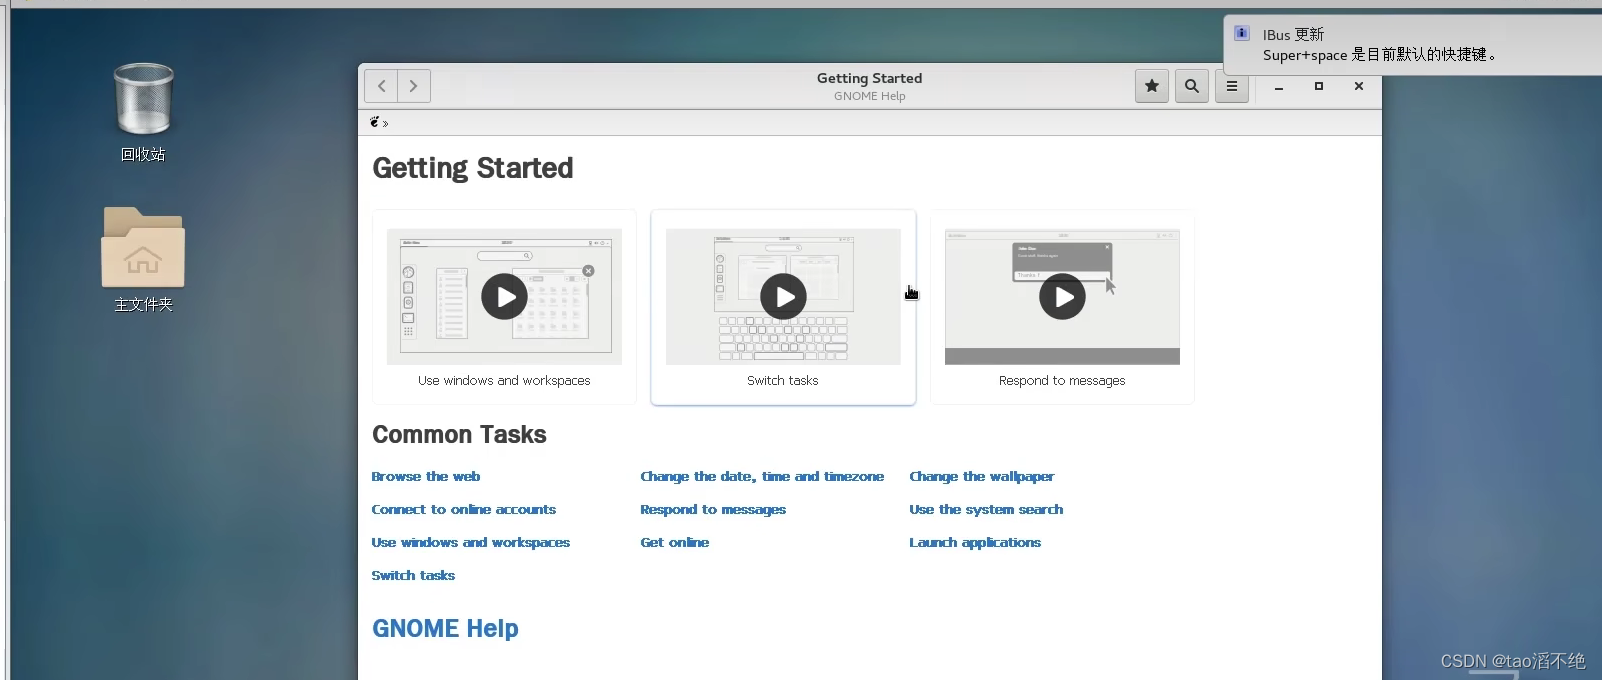Image resolution: width=1602 pixels, height=680 pixels.
Task: Open Change the wallpaper link
Action: pyautogui.click(x=982, y=477)
